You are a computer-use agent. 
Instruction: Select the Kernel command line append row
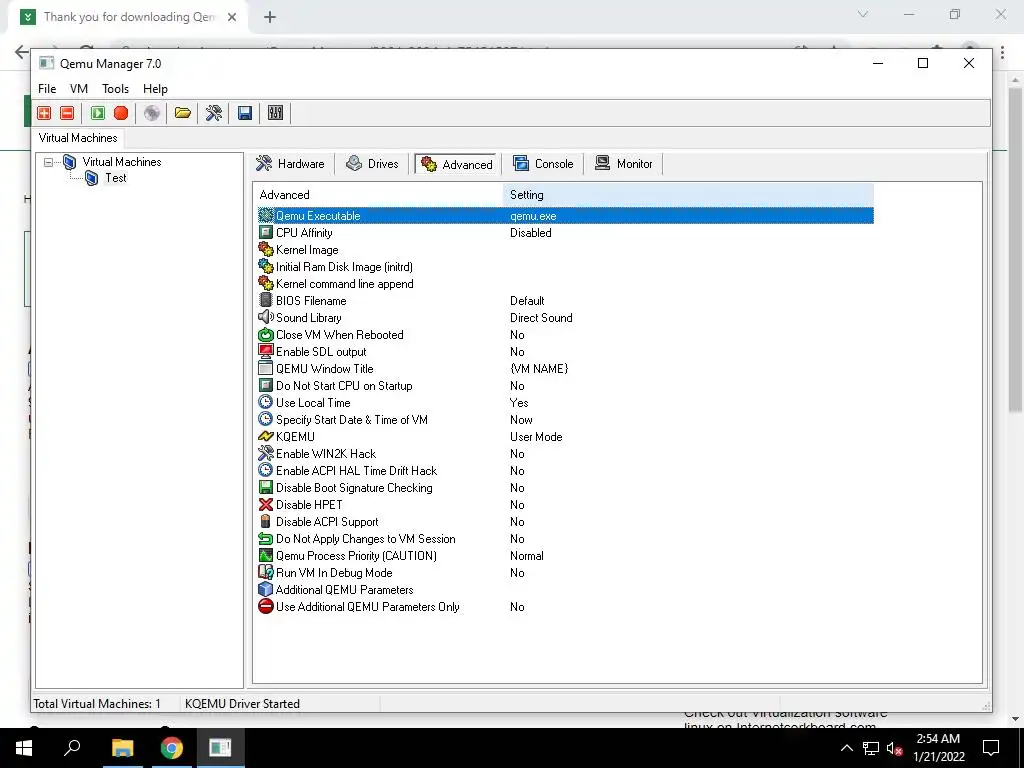pyautogui.click(x=566, y=283)
